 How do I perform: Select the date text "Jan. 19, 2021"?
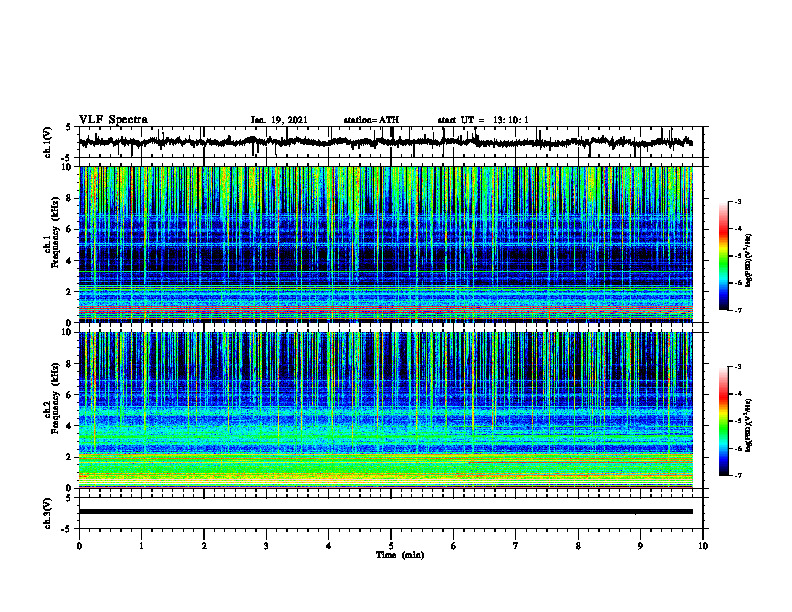[x=279, y=120]
